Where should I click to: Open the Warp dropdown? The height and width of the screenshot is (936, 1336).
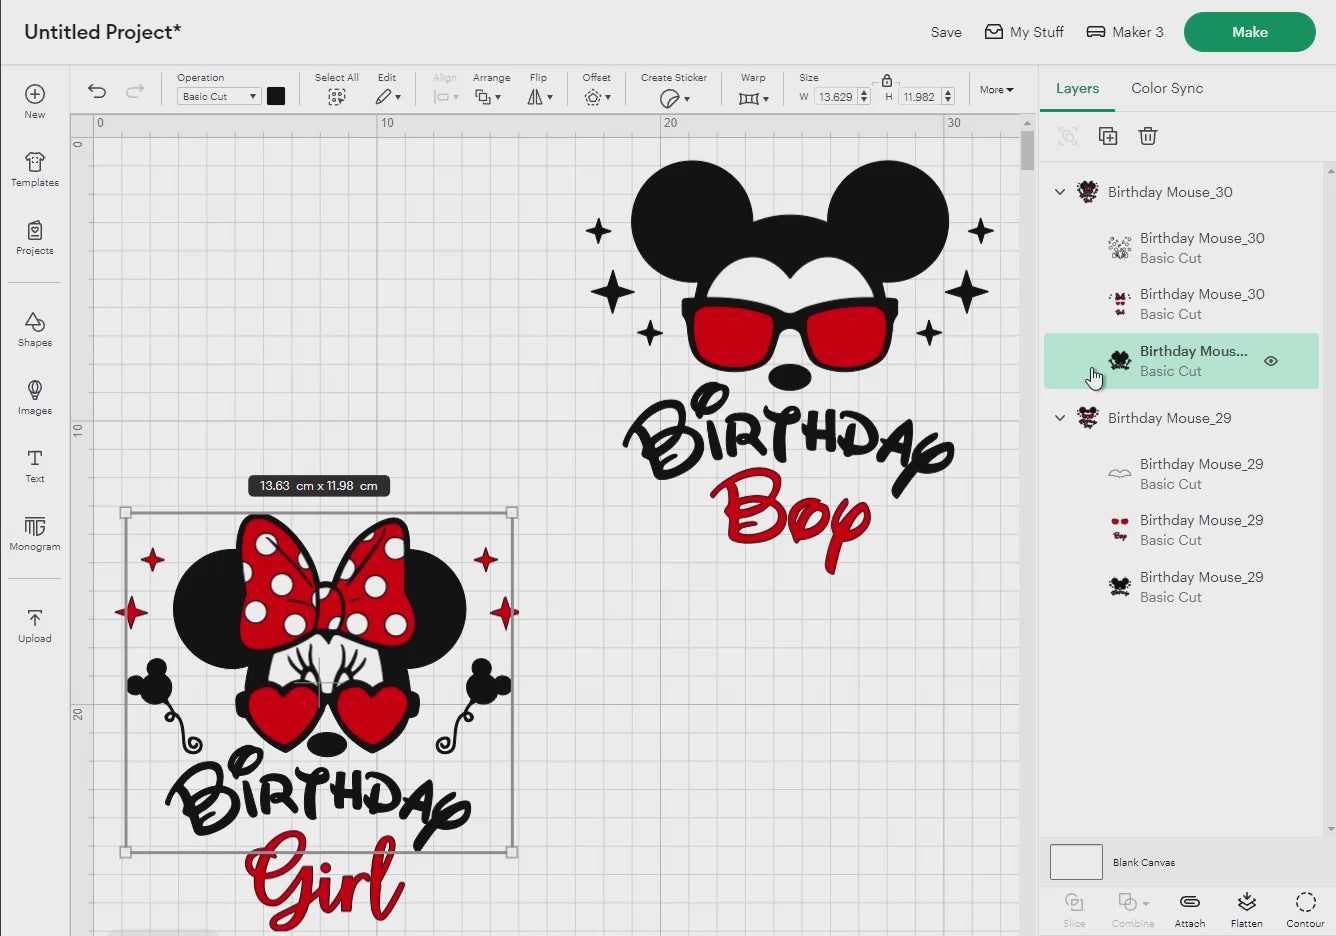click(x=754, y=98)
